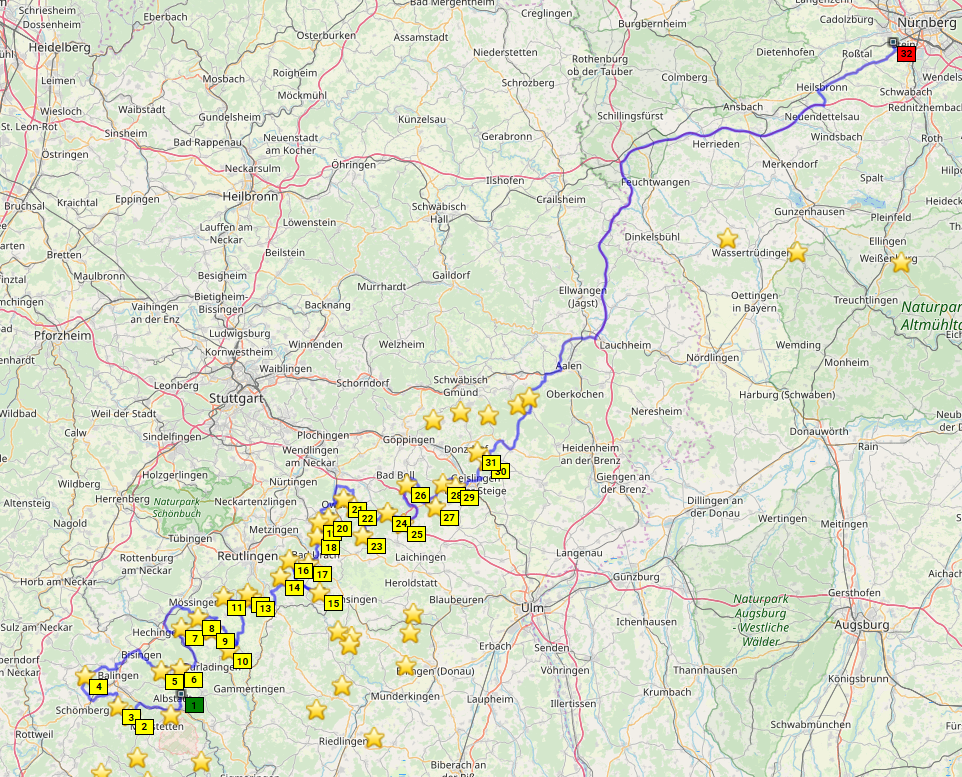Click yellow waypoint marker 4 near Balingen
The height and width of the screenshot is (777, 962).
98,686
